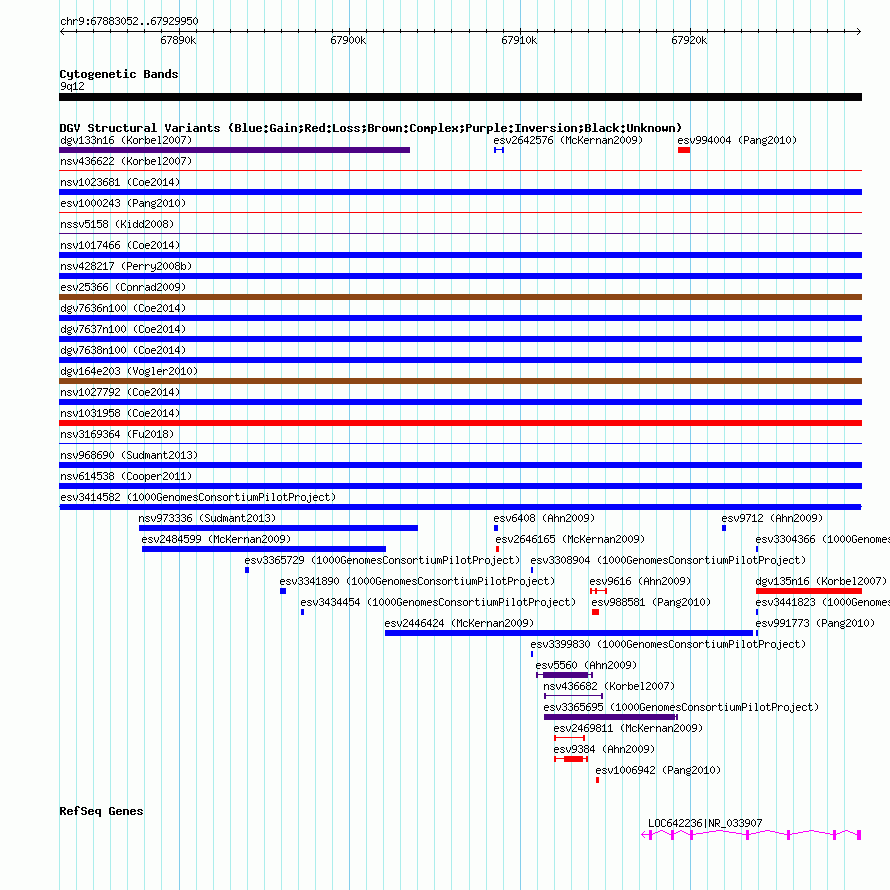Image resolution: width=890 pixels, height=890 pixels.
Task: Open esv3414582 (1000GenomesConsortiumPilotProject) label
Action: pyautogui.click(x=198, y=497)
